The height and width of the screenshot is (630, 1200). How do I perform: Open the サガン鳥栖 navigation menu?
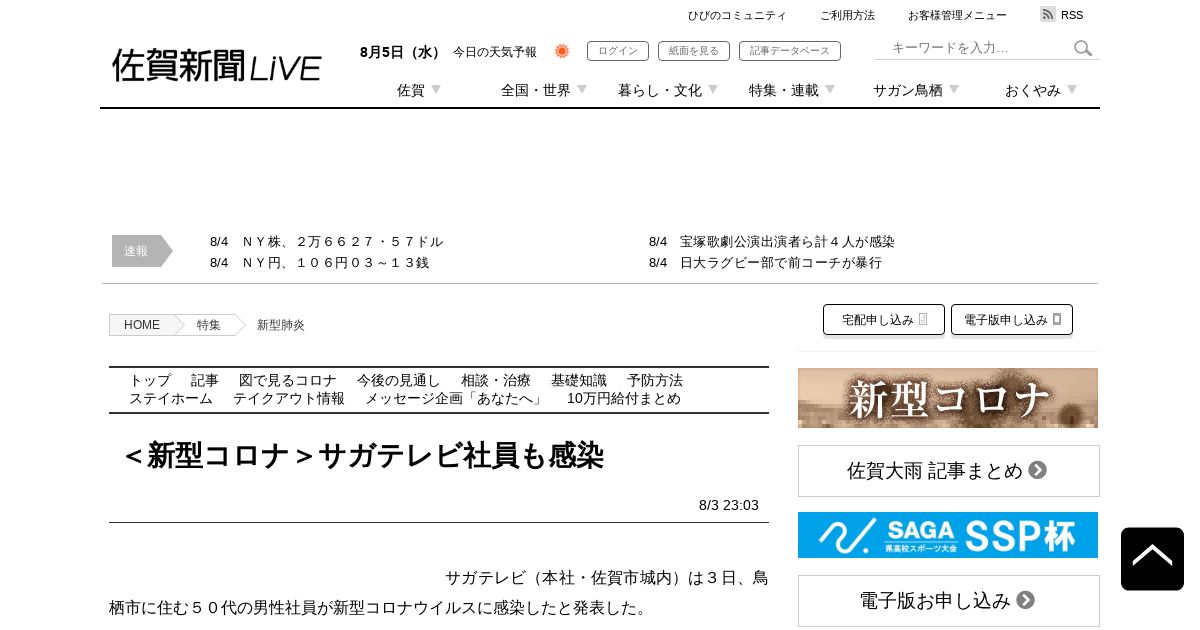coord(908,90)
